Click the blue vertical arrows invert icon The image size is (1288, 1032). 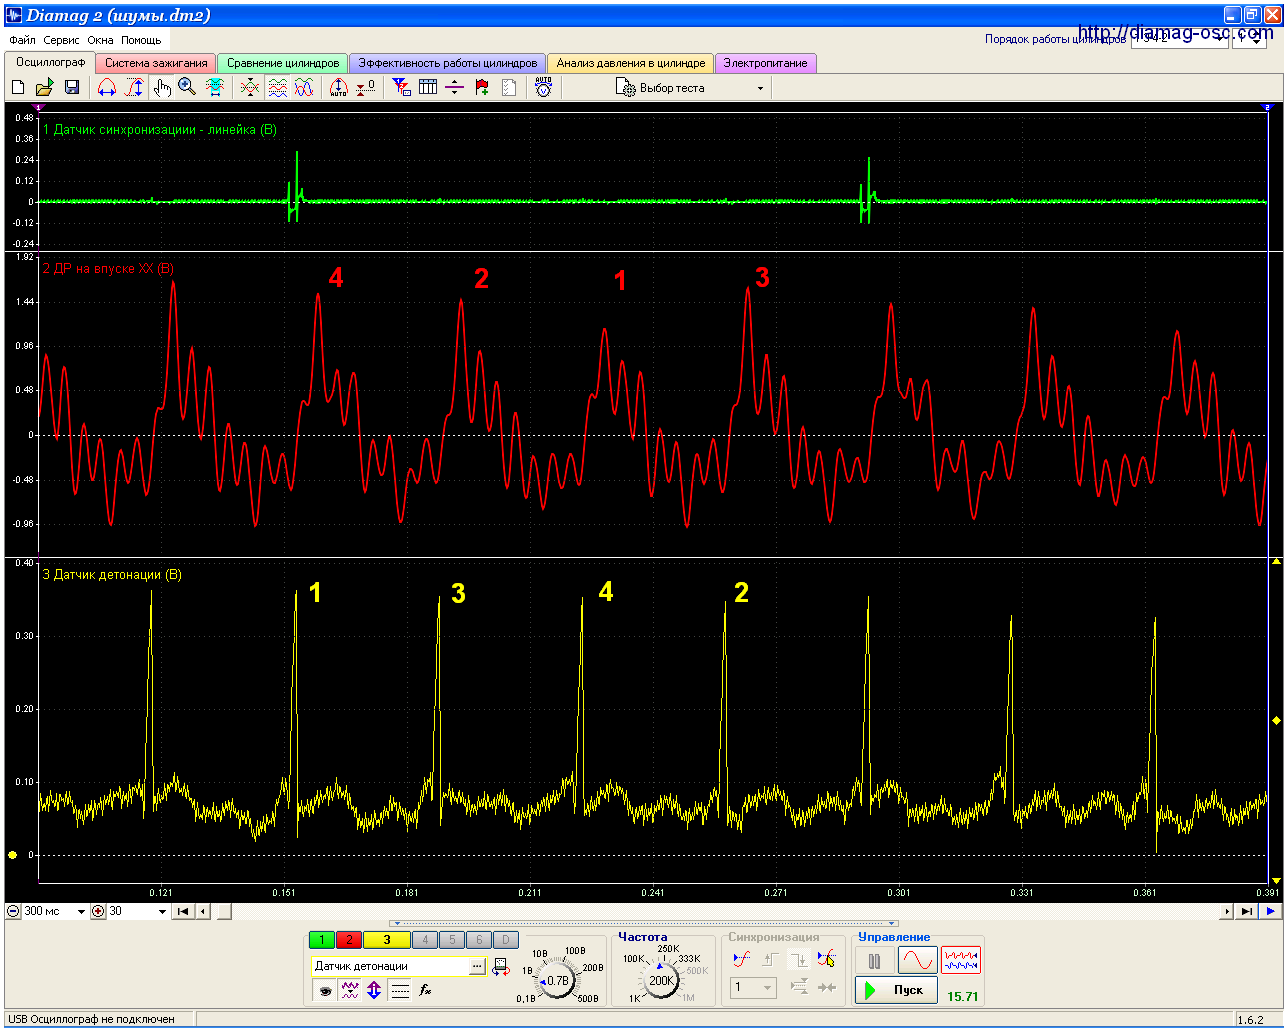point(374,990)
